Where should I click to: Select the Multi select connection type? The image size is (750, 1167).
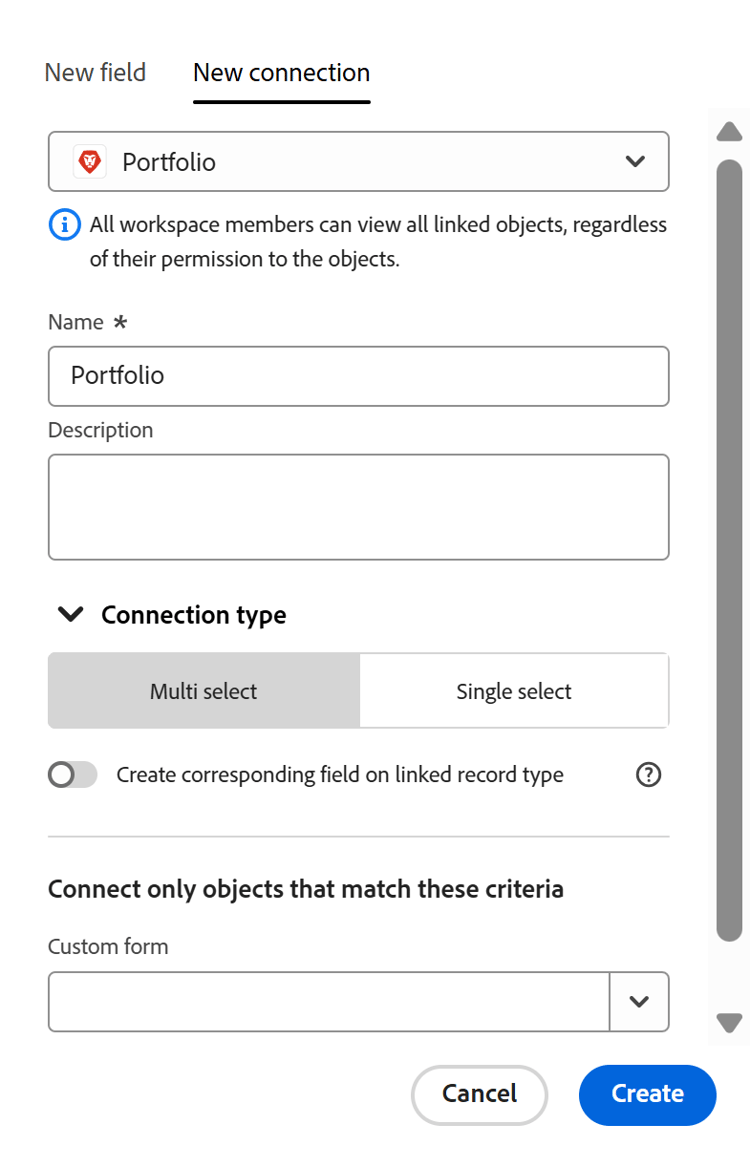(x=204, y=690)
